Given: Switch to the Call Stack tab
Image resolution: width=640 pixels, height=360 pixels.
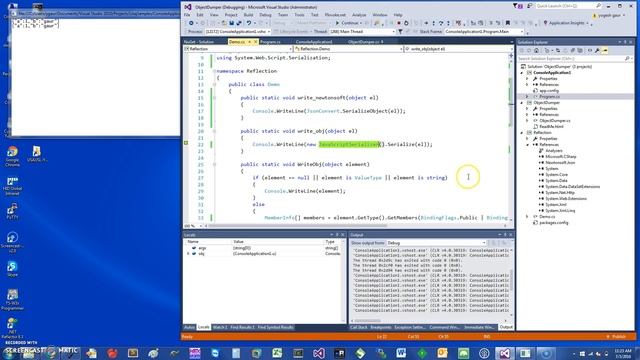Looking at the screenshot, I should click(358, 327).
